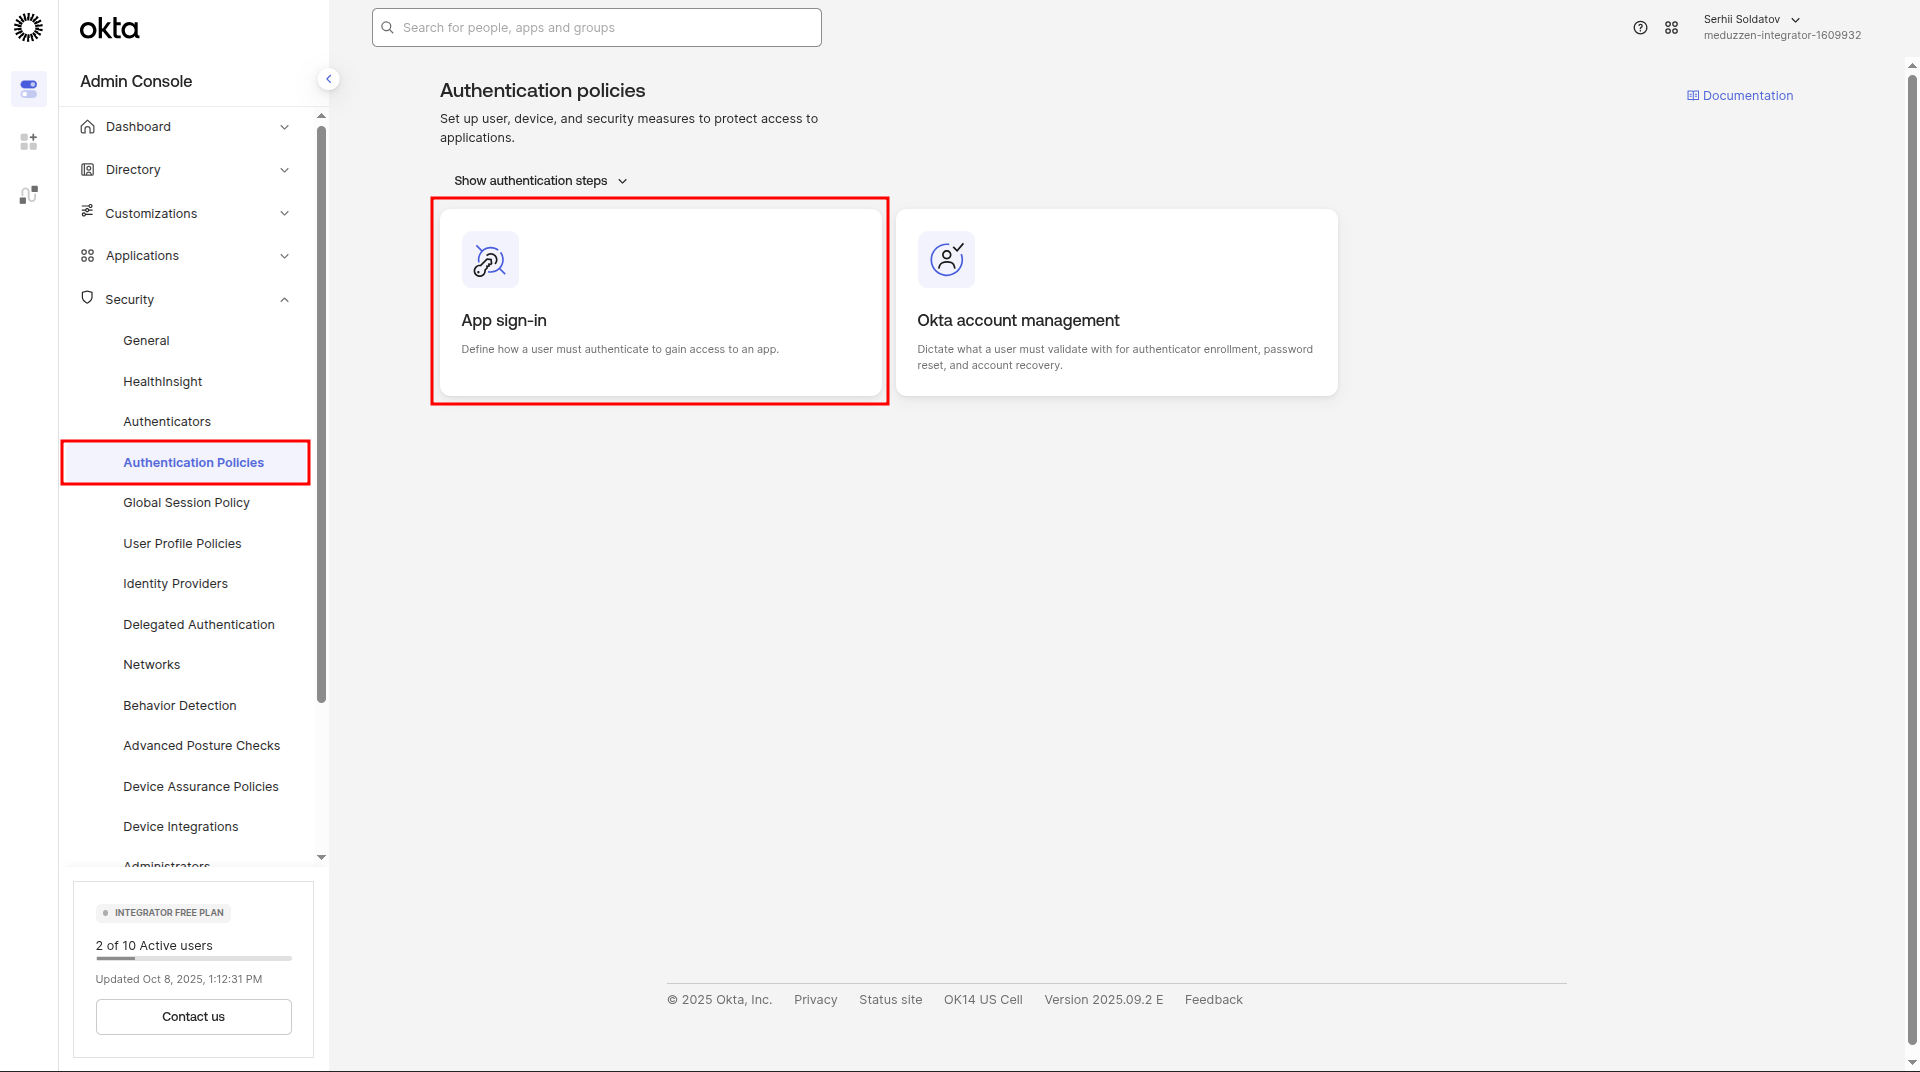Viewport: 1920px width, 1072px height.
Task: Open the Privacy footer link
Action: (816, 1000)
